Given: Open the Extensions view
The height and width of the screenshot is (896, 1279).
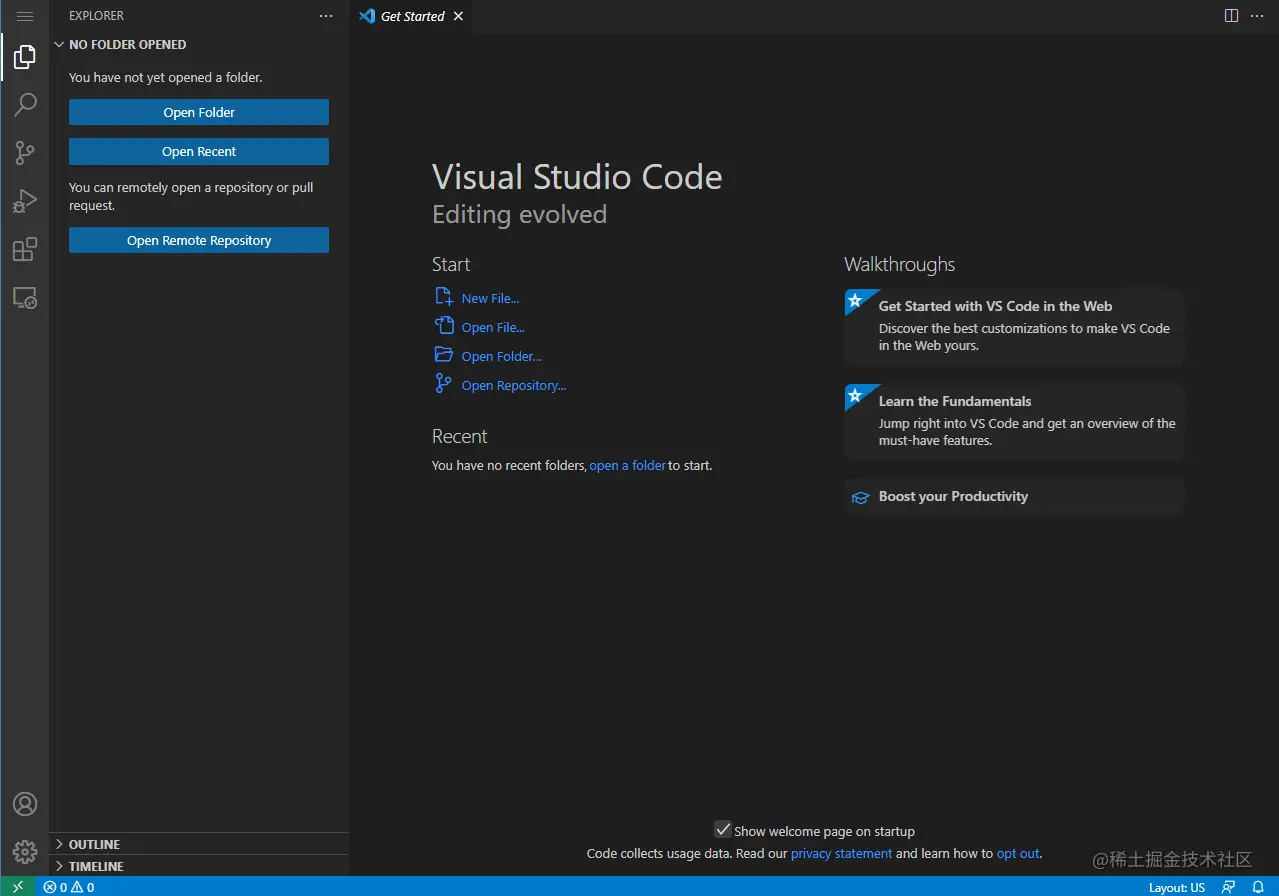Looking at the screenshot, I should pos(25,249).
